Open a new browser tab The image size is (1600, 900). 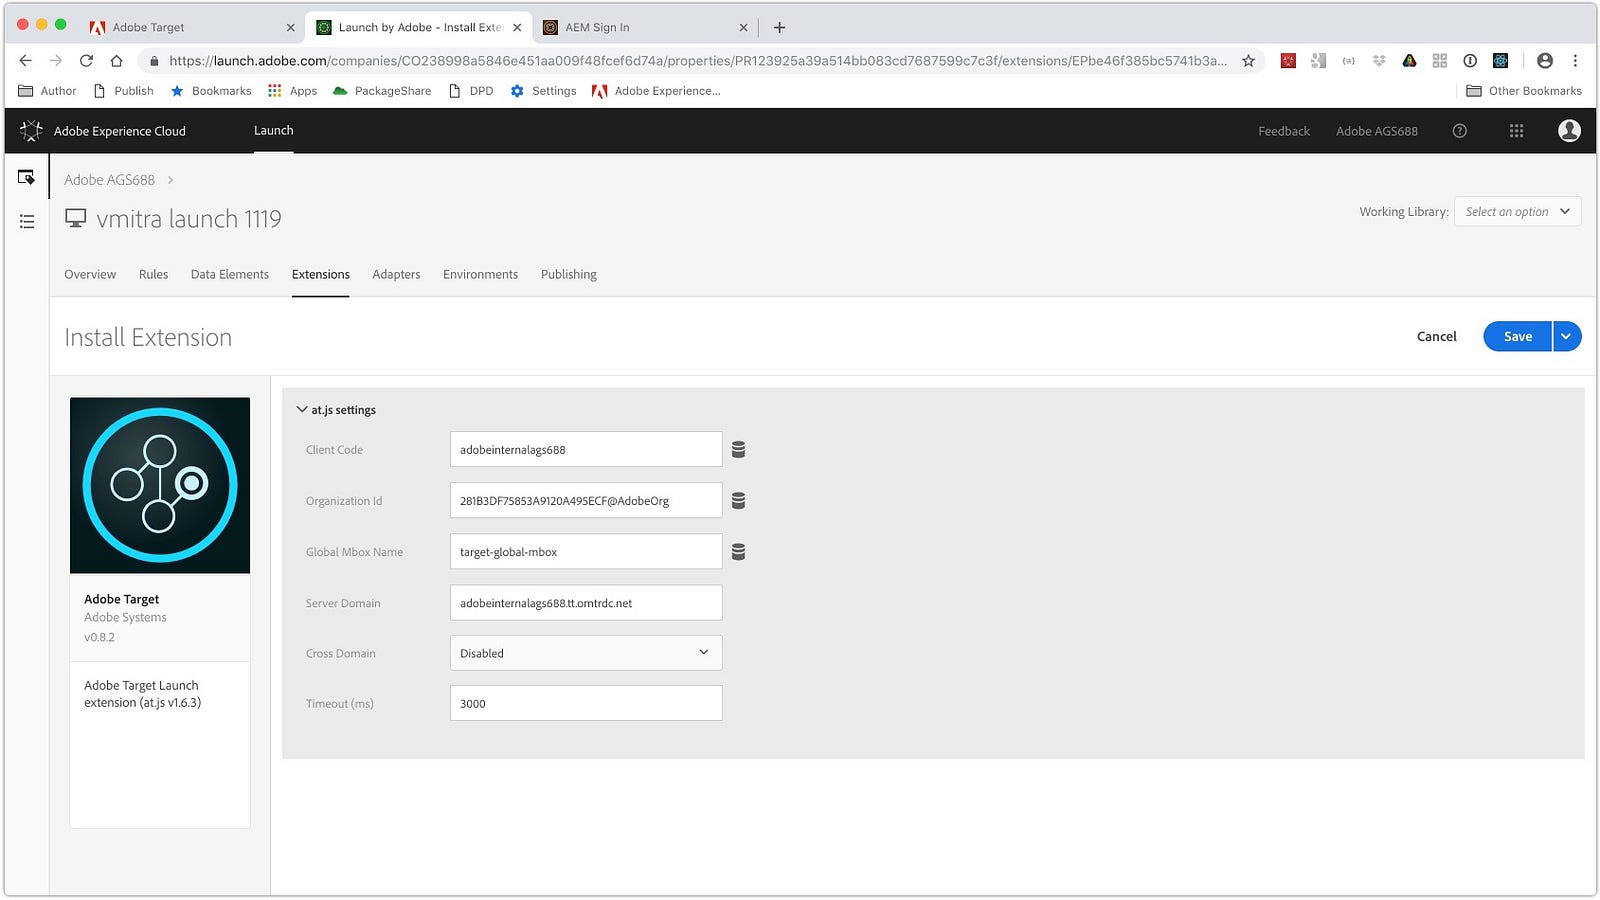(x=779, y=27)
